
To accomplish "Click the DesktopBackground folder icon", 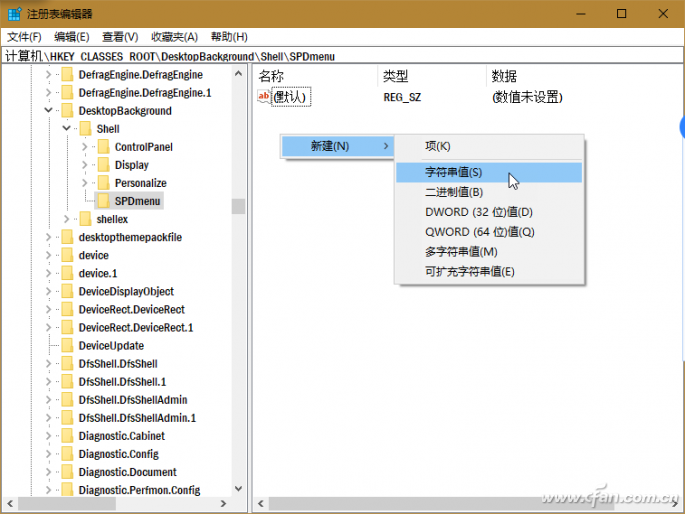I will pos(67,110).
